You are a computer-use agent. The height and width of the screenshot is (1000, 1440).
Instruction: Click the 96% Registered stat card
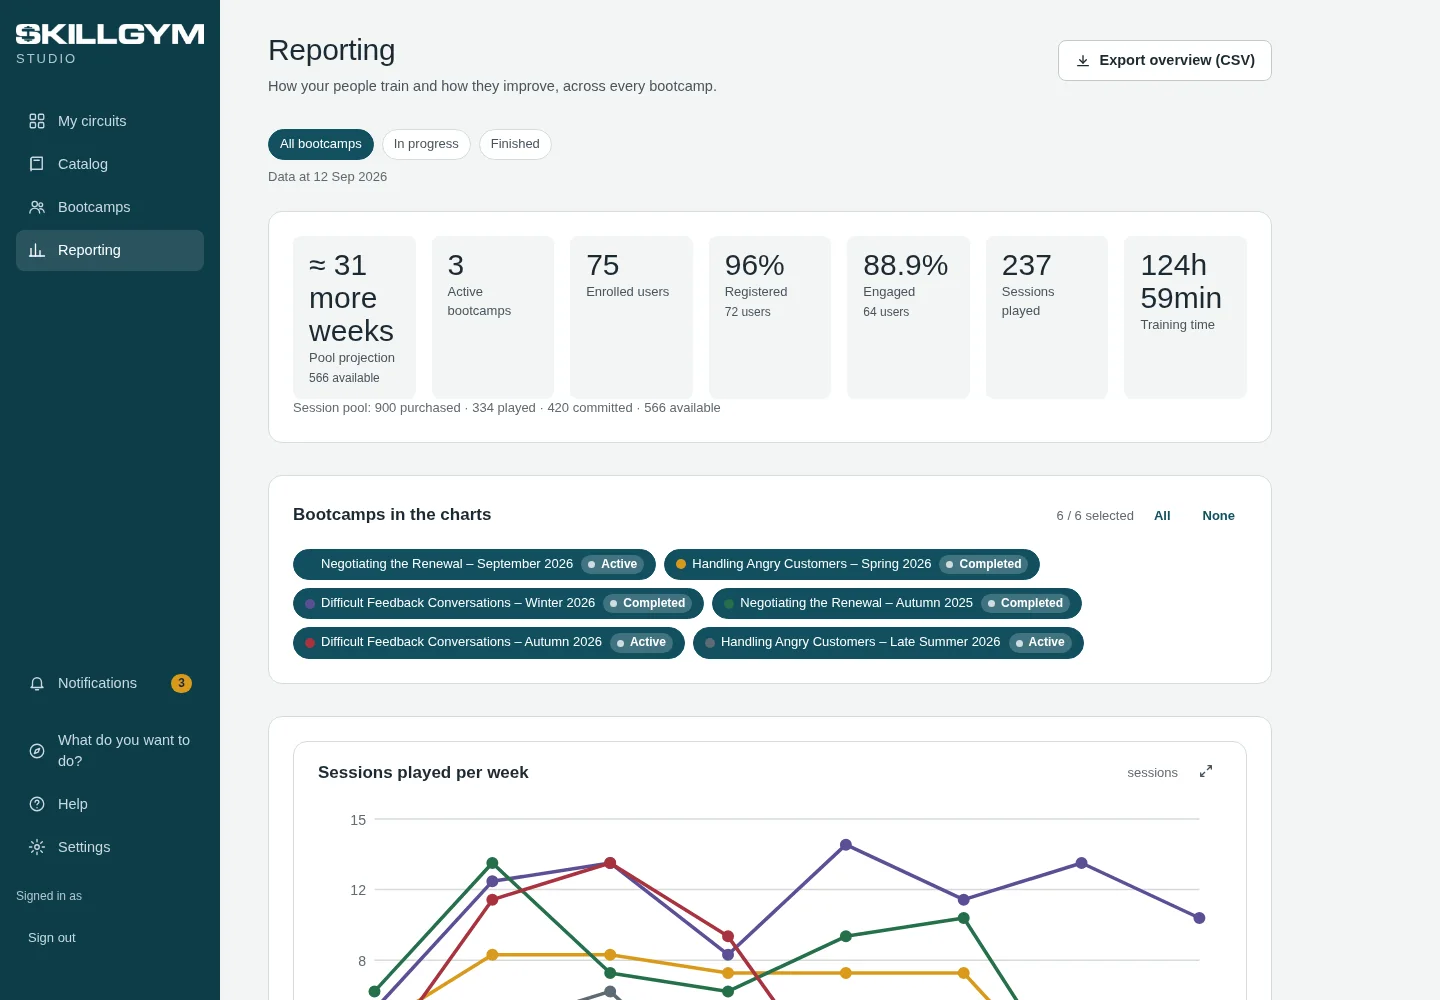click(x=770, y=317)
